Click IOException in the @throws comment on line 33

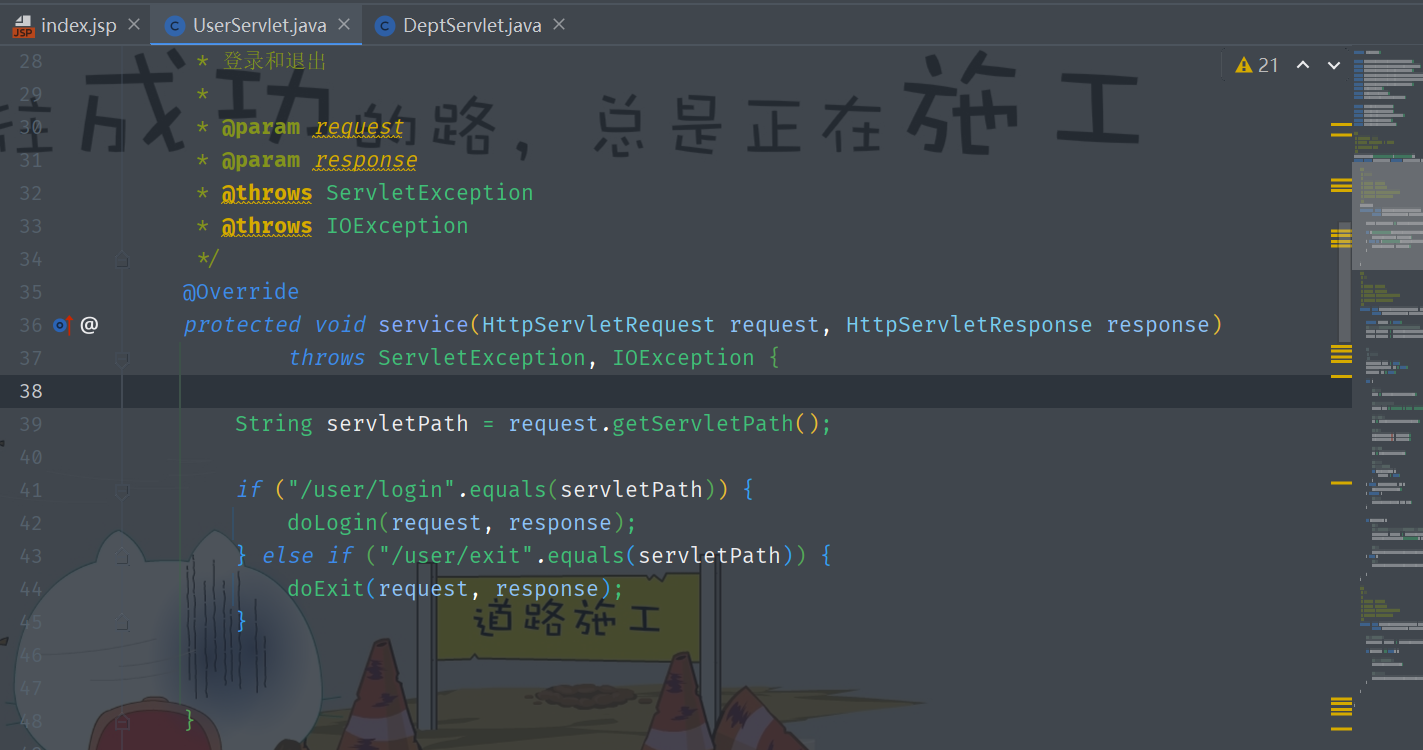pos(397,226)
